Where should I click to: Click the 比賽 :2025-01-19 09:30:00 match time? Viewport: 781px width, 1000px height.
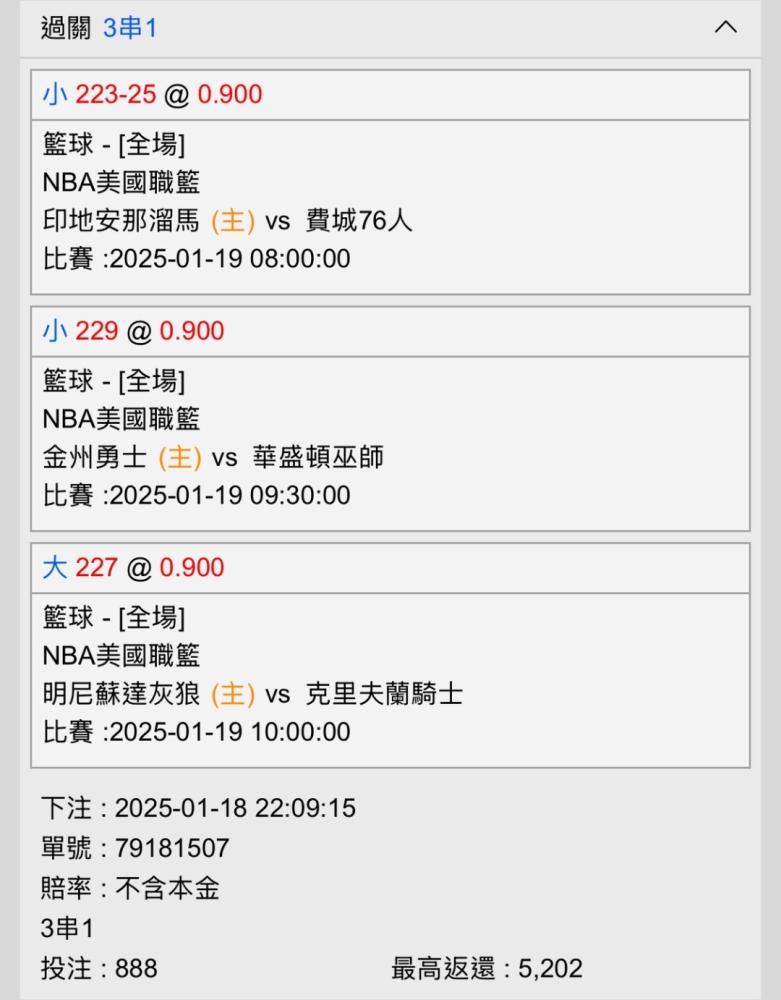click(196, 496)
